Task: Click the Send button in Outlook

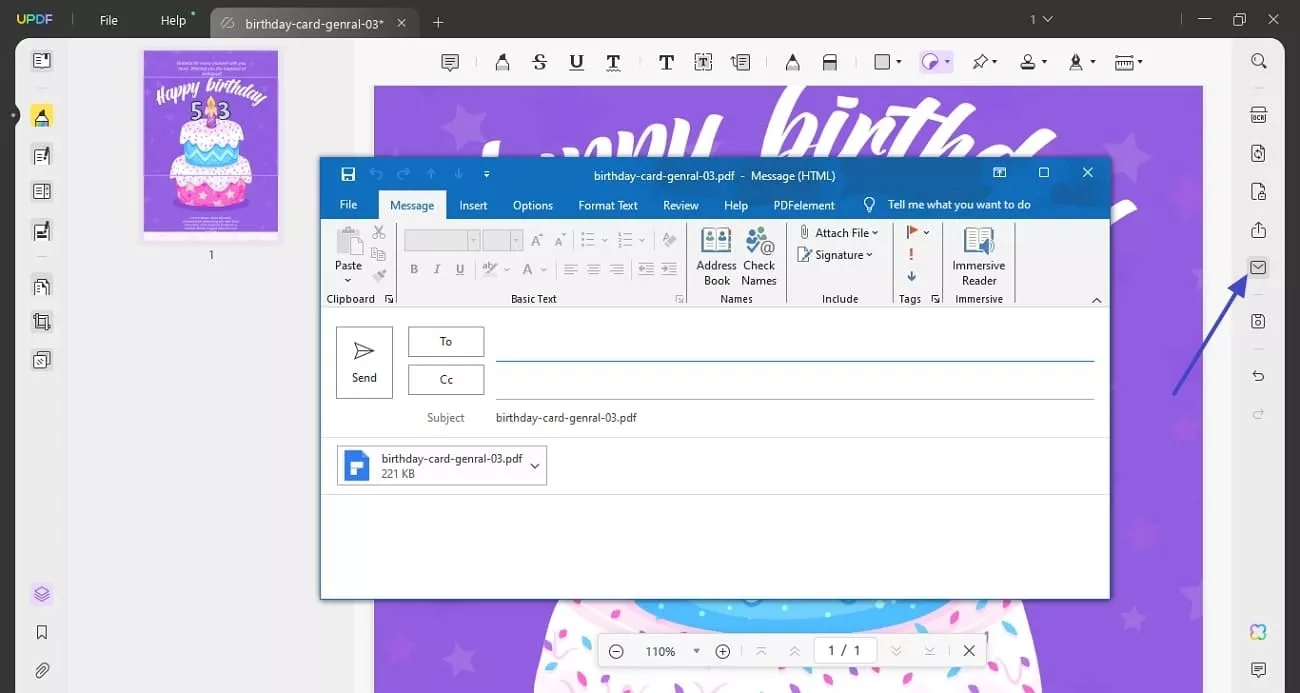Action: [x=364, y=362]
